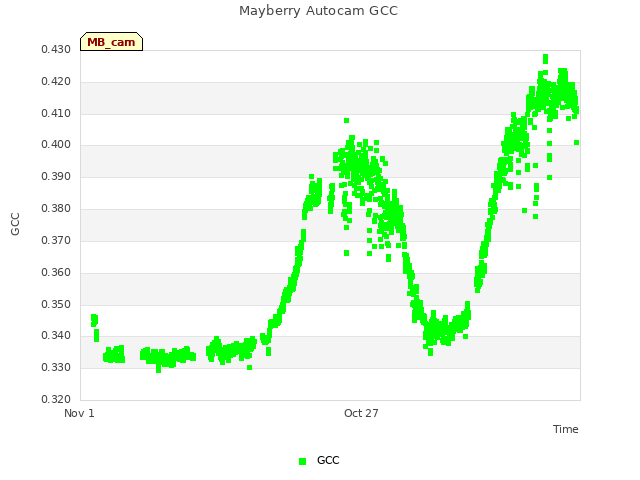Click the highest data point above 0.420
The image size is (640, 480).
[545, 59]
